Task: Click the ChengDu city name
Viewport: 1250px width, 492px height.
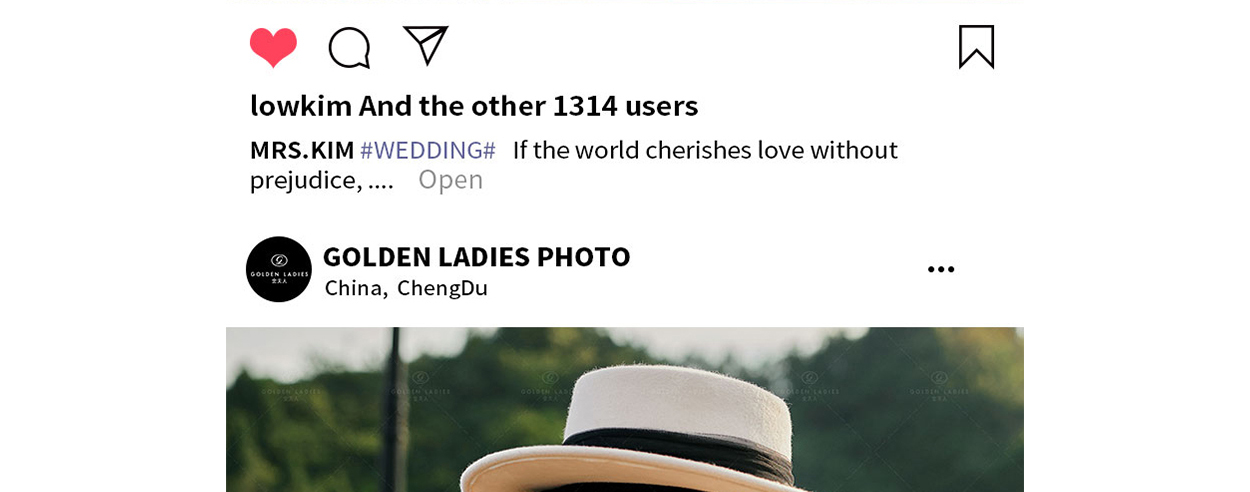Action: coord(442,288)
